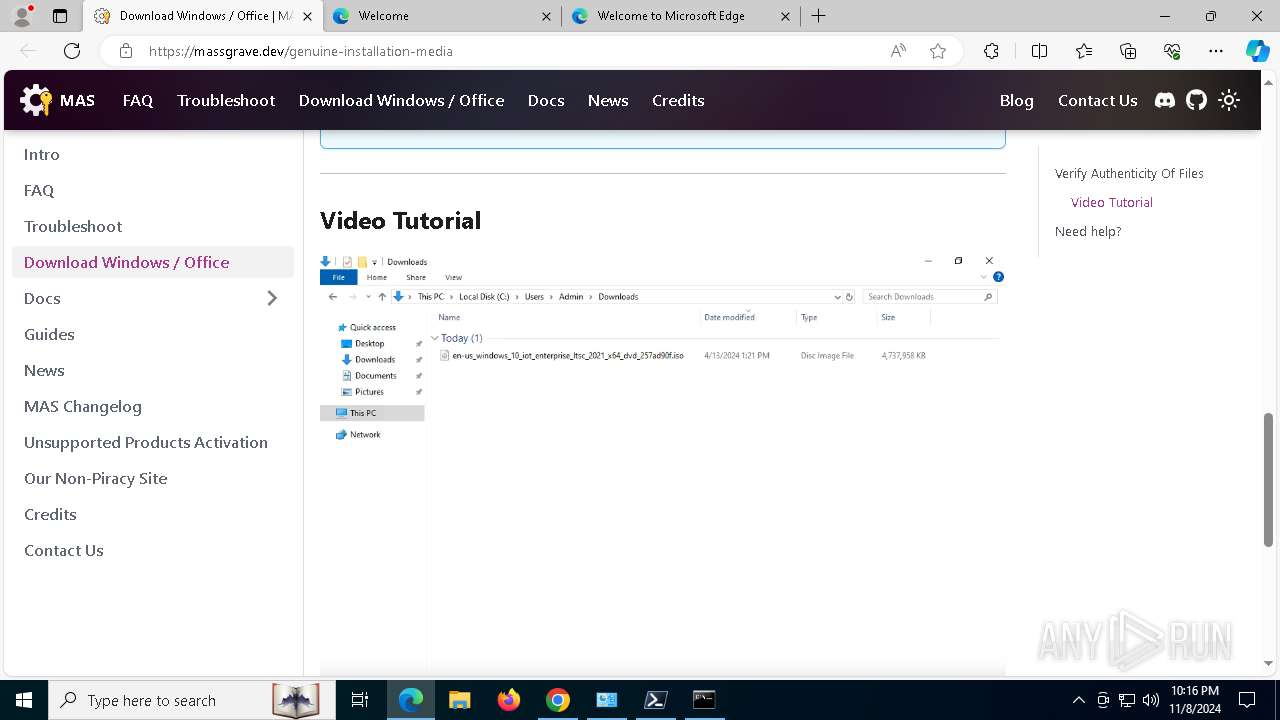The image size is (1280, 720).
Task: Click the page vertical scrollbar thumb
Action: 1268,479
